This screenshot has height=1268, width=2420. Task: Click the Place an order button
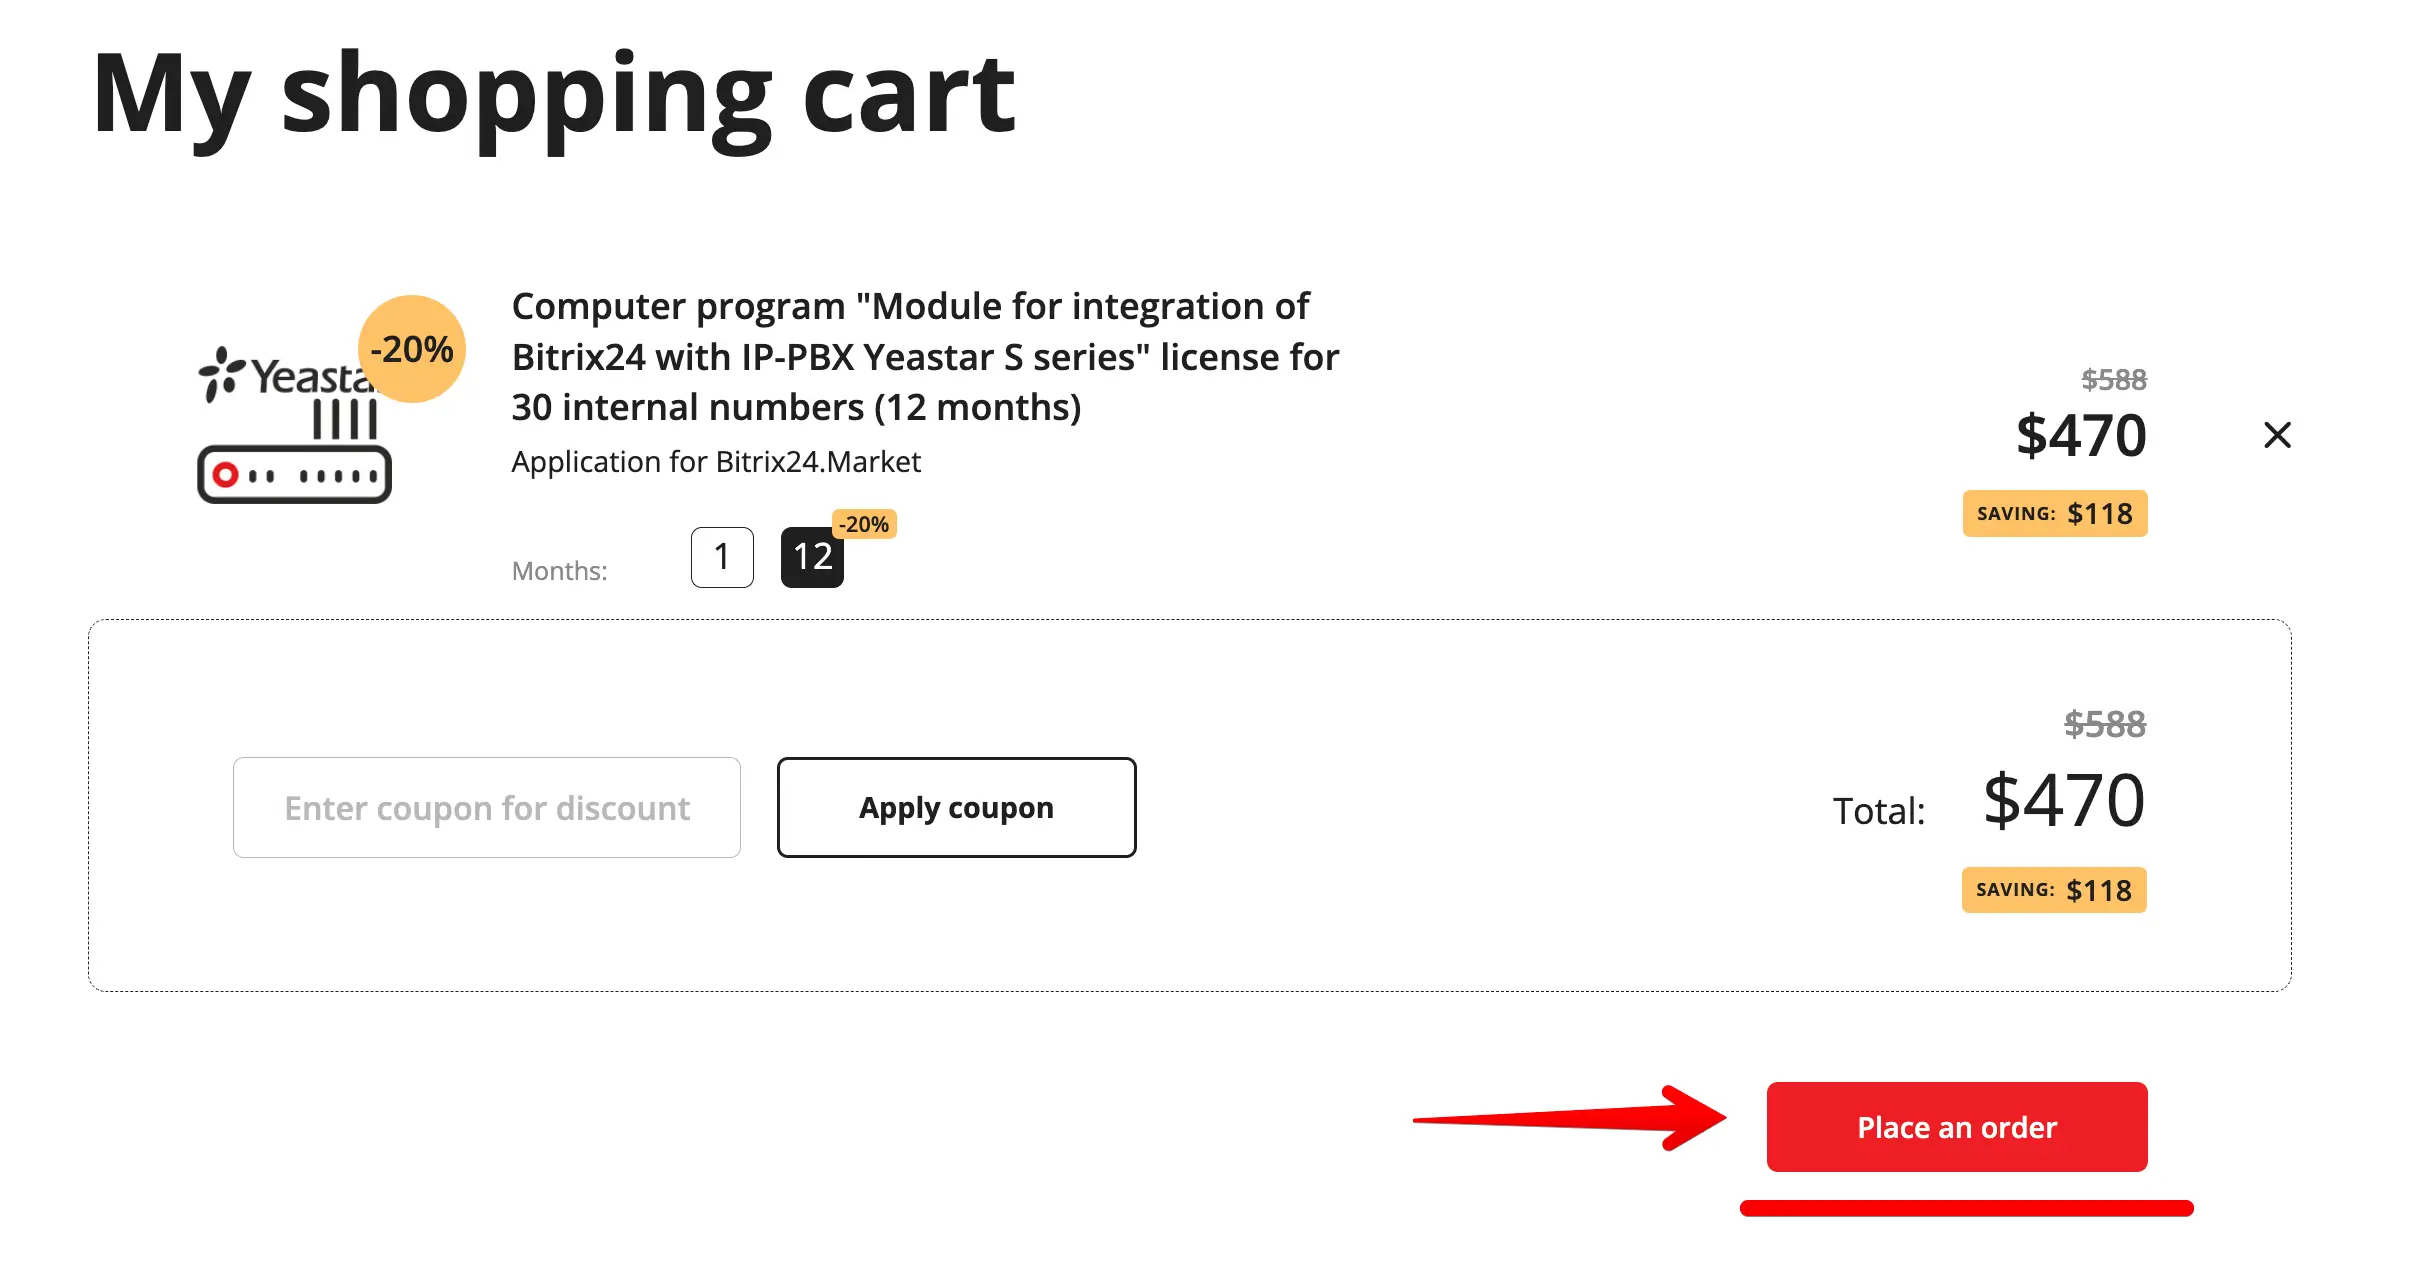[x=1956, y=1127]
